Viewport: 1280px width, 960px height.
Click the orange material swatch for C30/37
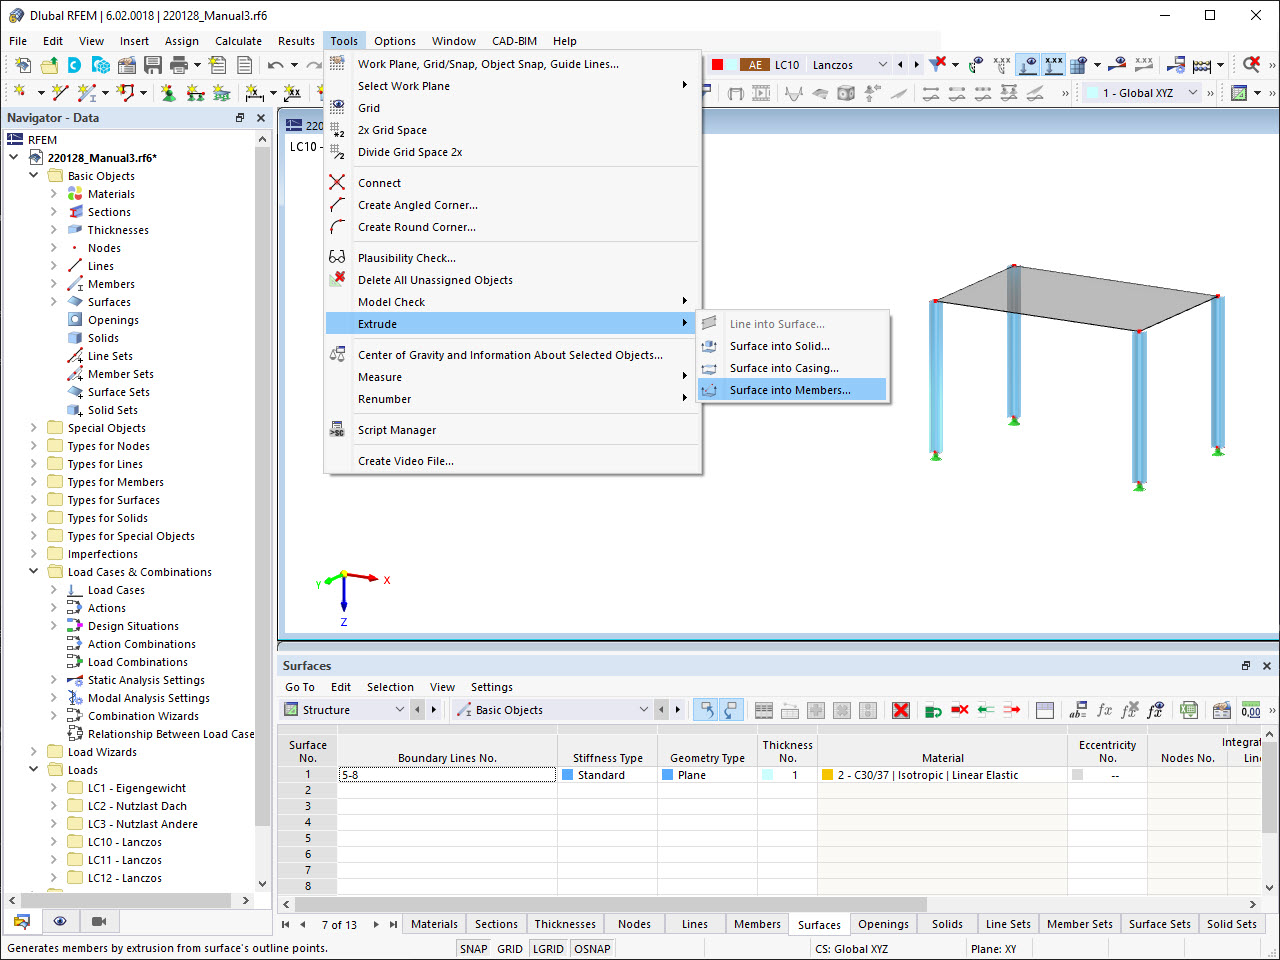(827, 775)
